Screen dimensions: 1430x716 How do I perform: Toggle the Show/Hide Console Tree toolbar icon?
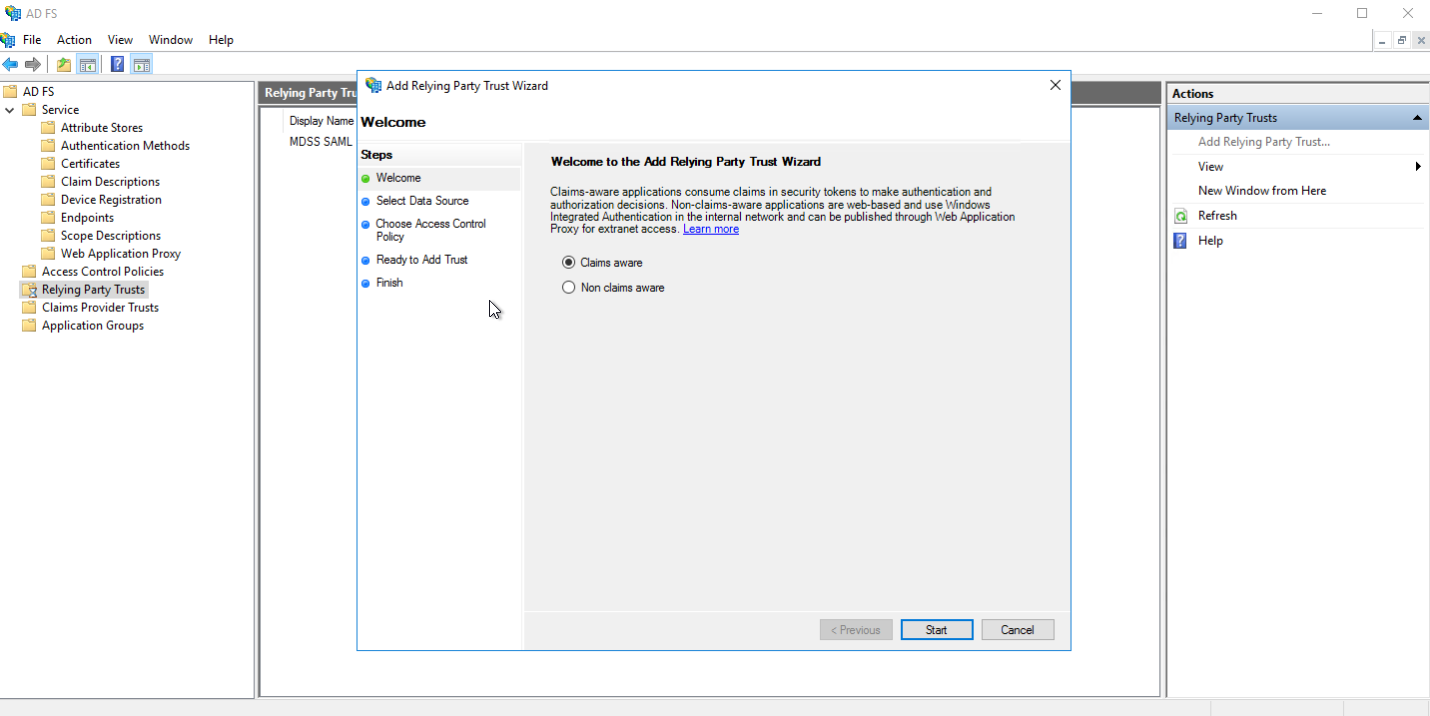tap(88, 65)
